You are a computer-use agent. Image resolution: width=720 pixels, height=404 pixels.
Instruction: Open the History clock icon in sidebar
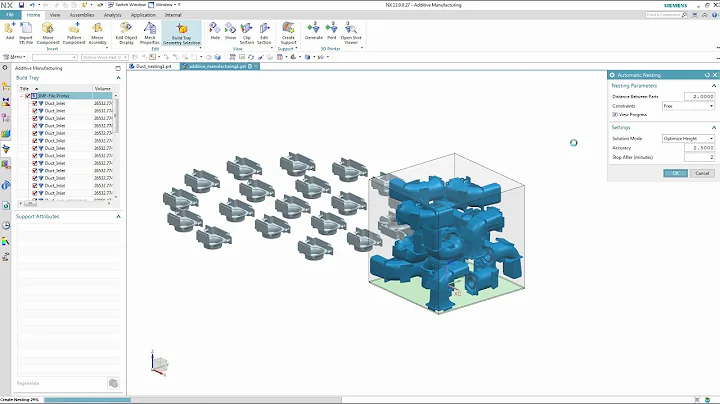[6, 225]
